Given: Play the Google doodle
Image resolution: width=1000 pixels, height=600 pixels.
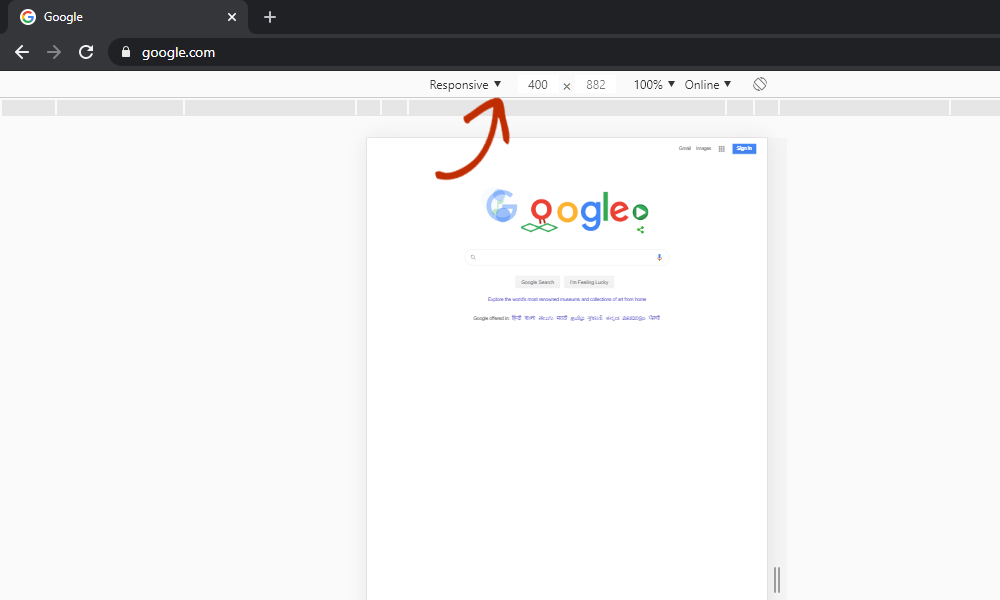Looking at the screenshot, I should [x=640, y=211].
